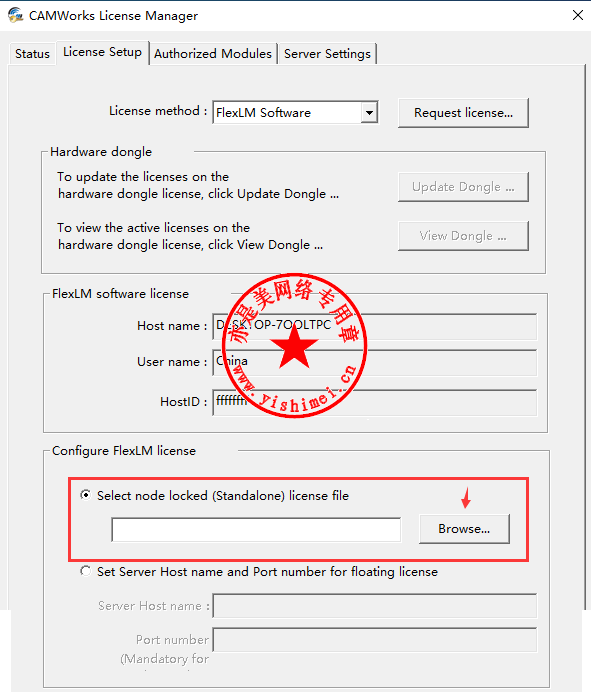Click the CAMWorks app icon in title bar

click(15, 15)
